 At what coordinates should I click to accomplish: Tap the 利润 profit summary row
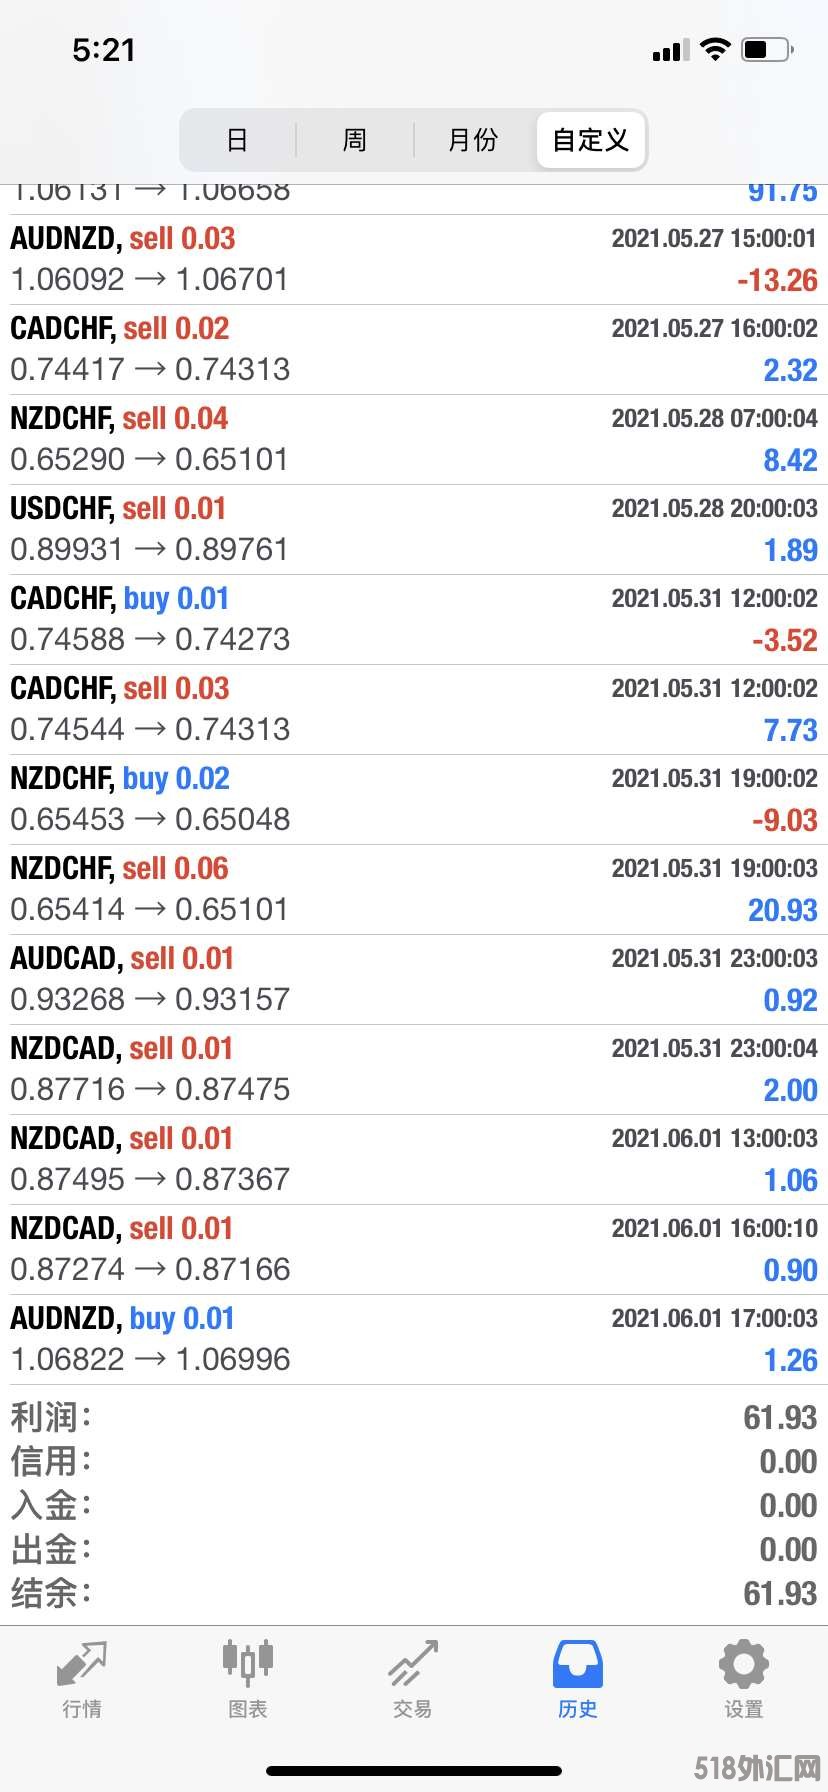(414, 1417)
